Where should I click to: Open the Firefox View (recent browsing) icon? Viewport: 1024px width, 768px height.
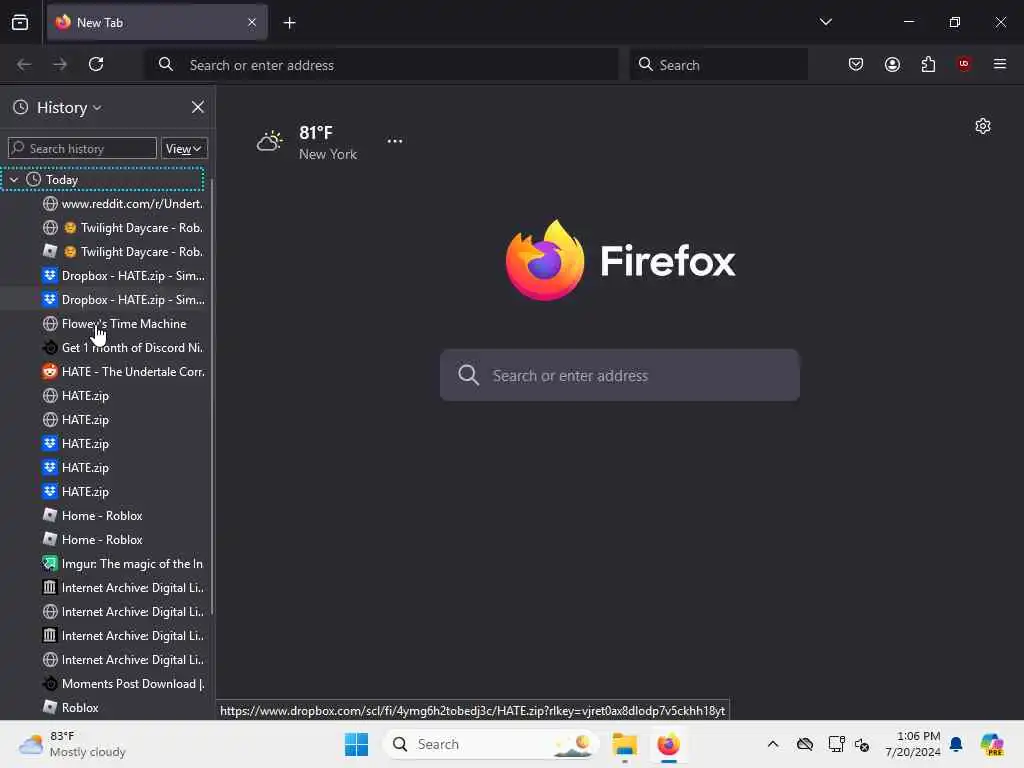20,22
